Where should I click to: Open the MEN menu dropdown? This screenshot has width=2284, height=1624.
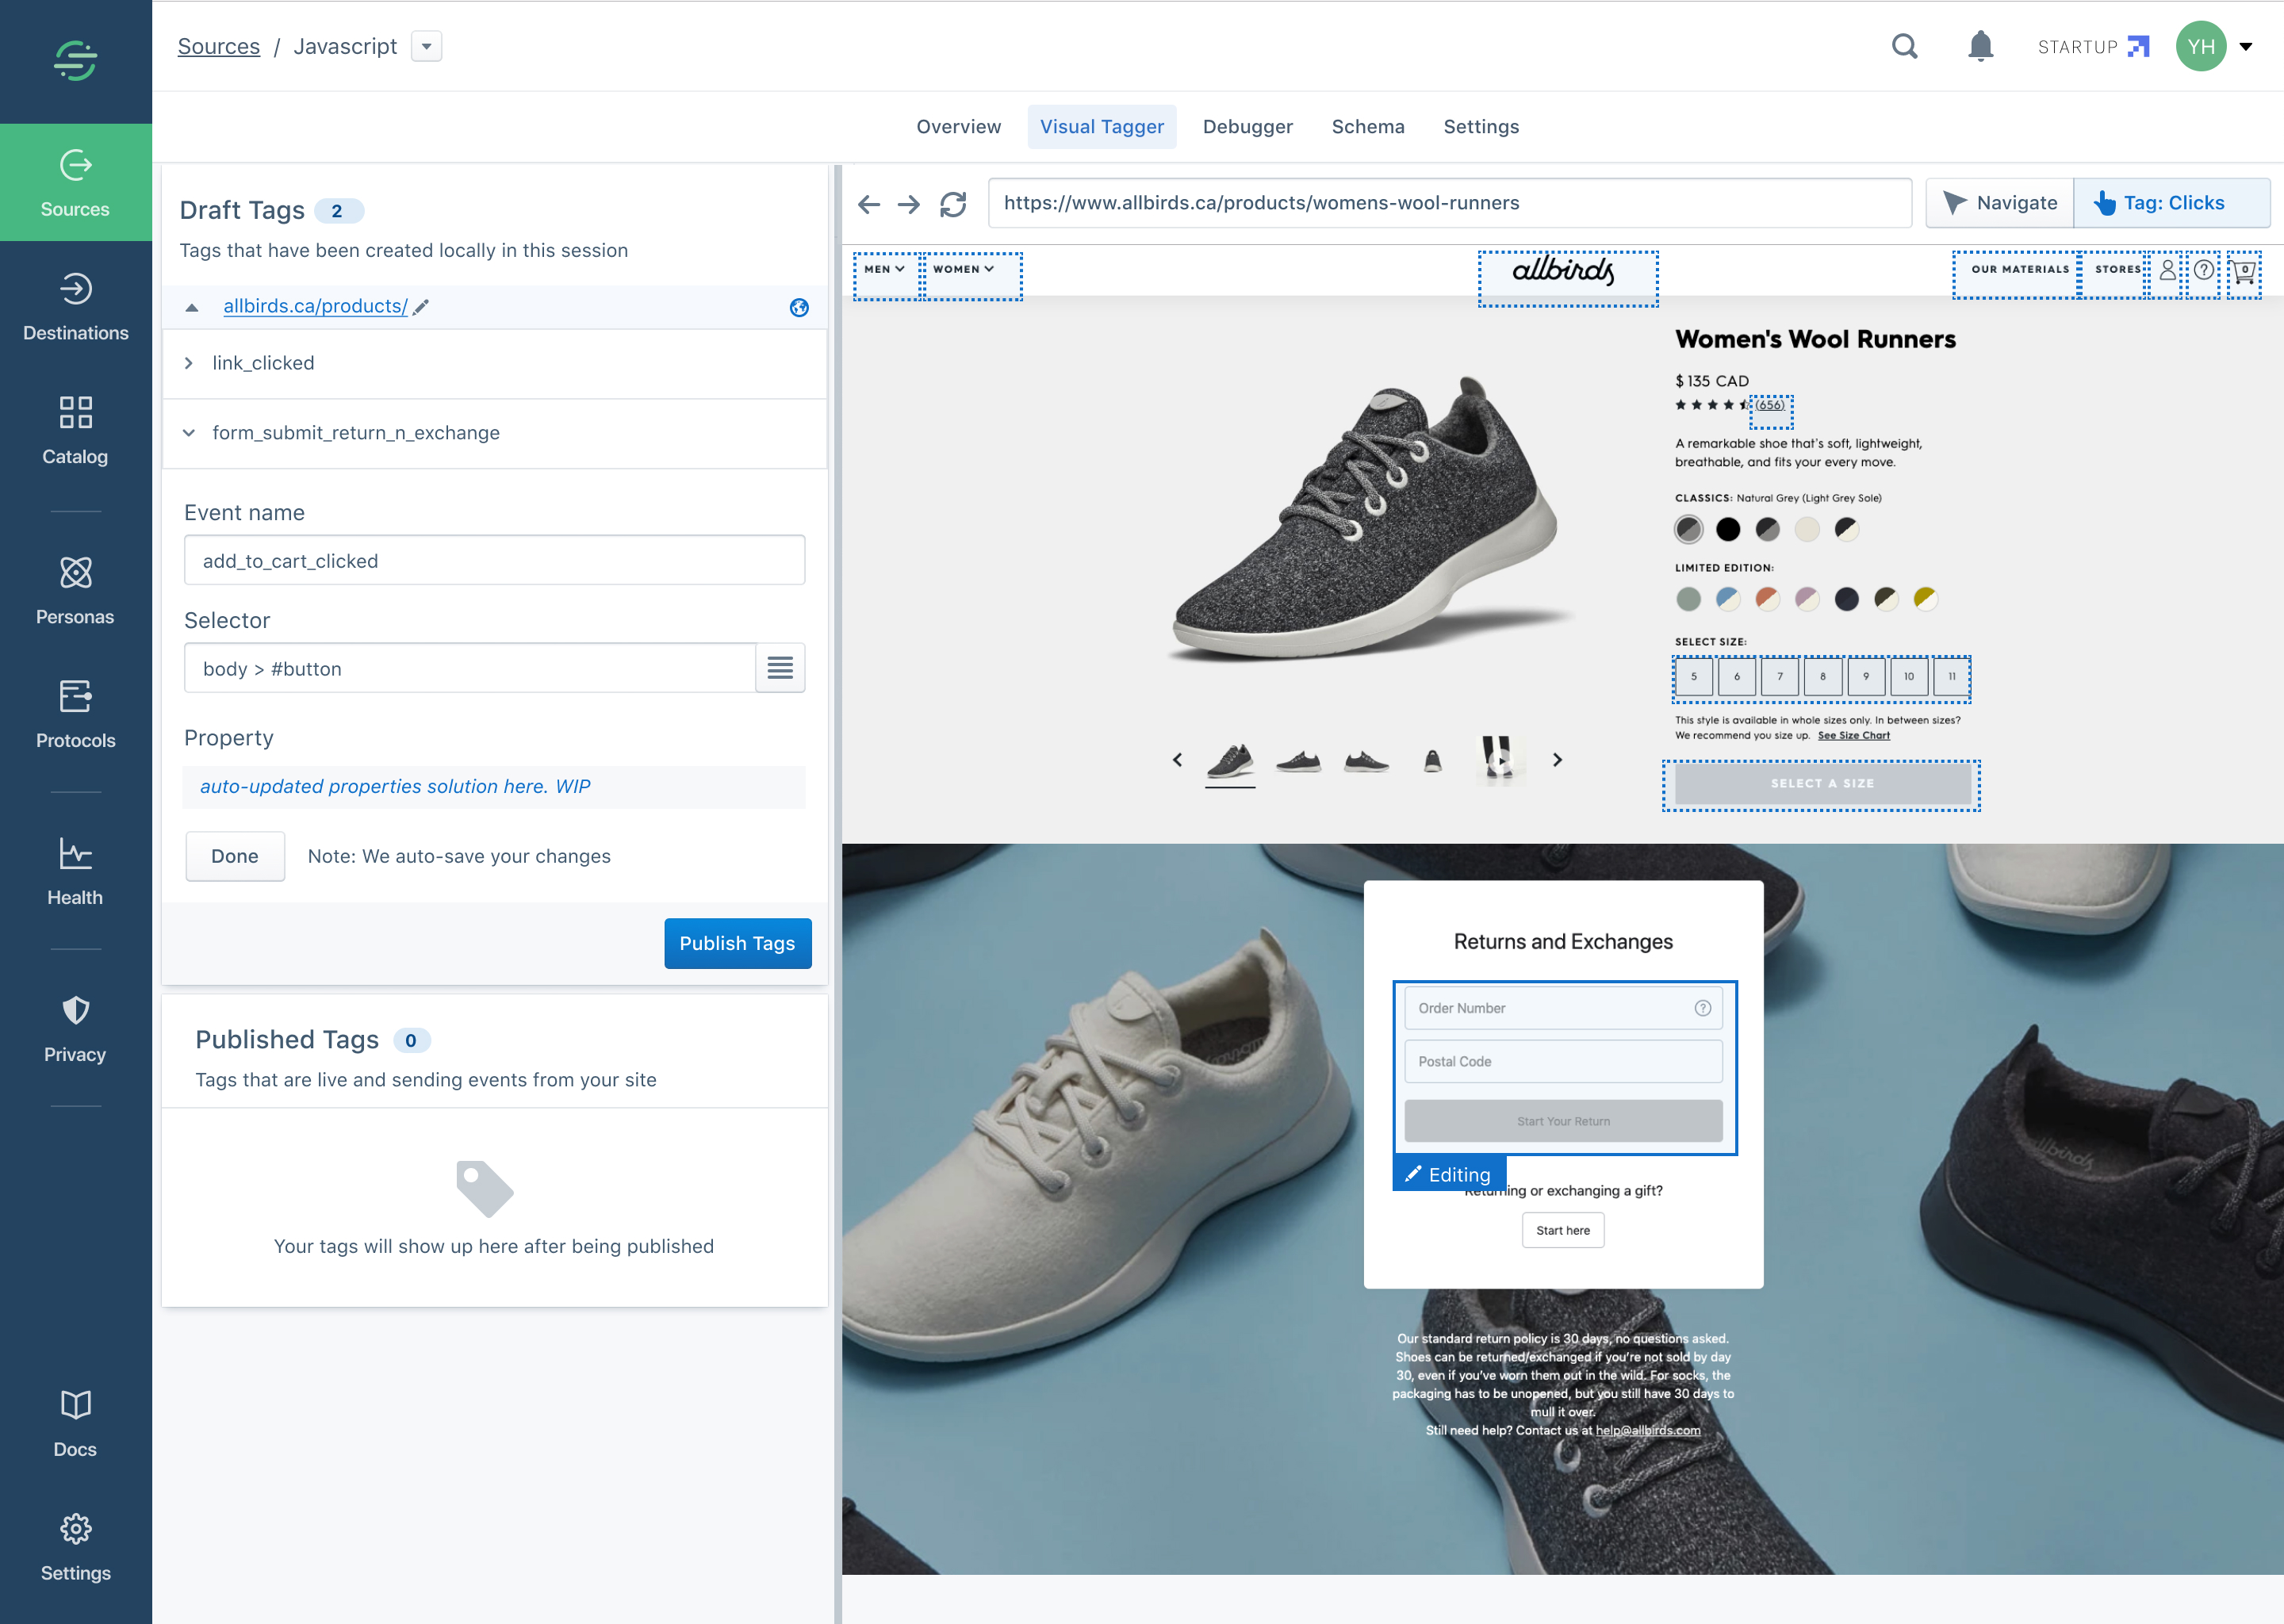[x=885, y=269]
